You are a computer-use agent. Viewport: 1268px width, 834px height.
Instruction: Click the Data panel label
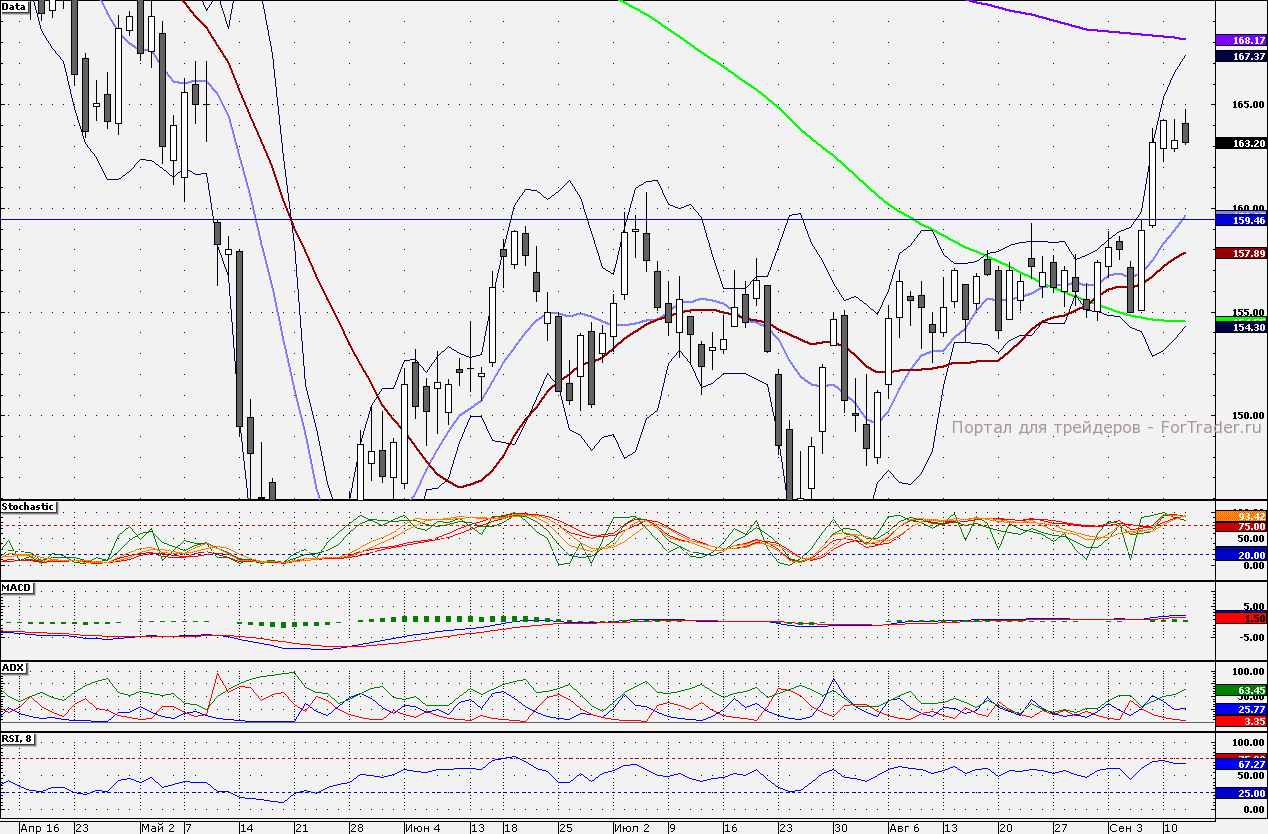pyautogui.click(x=14, y=6)
